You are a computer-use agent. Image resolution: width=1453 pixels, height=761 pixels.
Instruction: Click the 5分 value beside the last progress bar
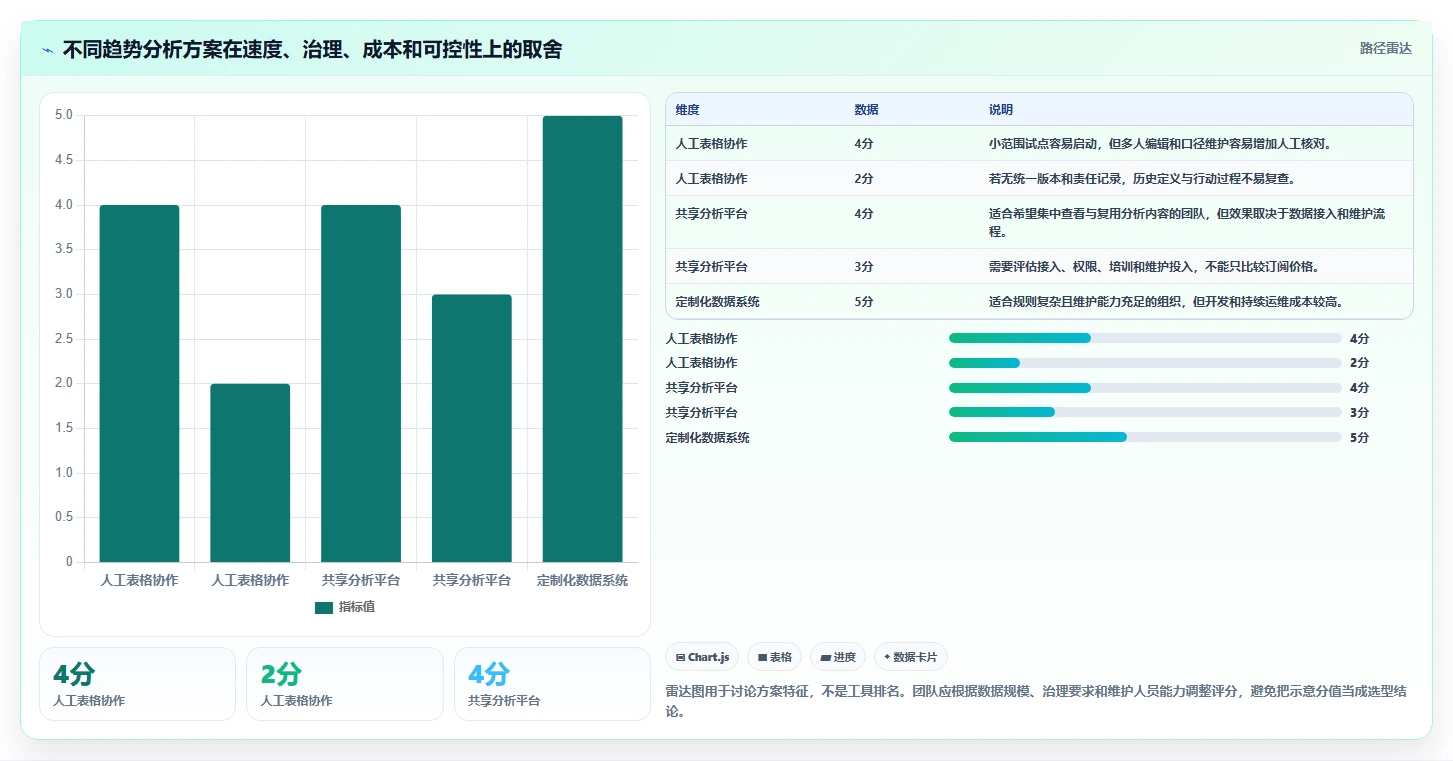coord(1359,437)
